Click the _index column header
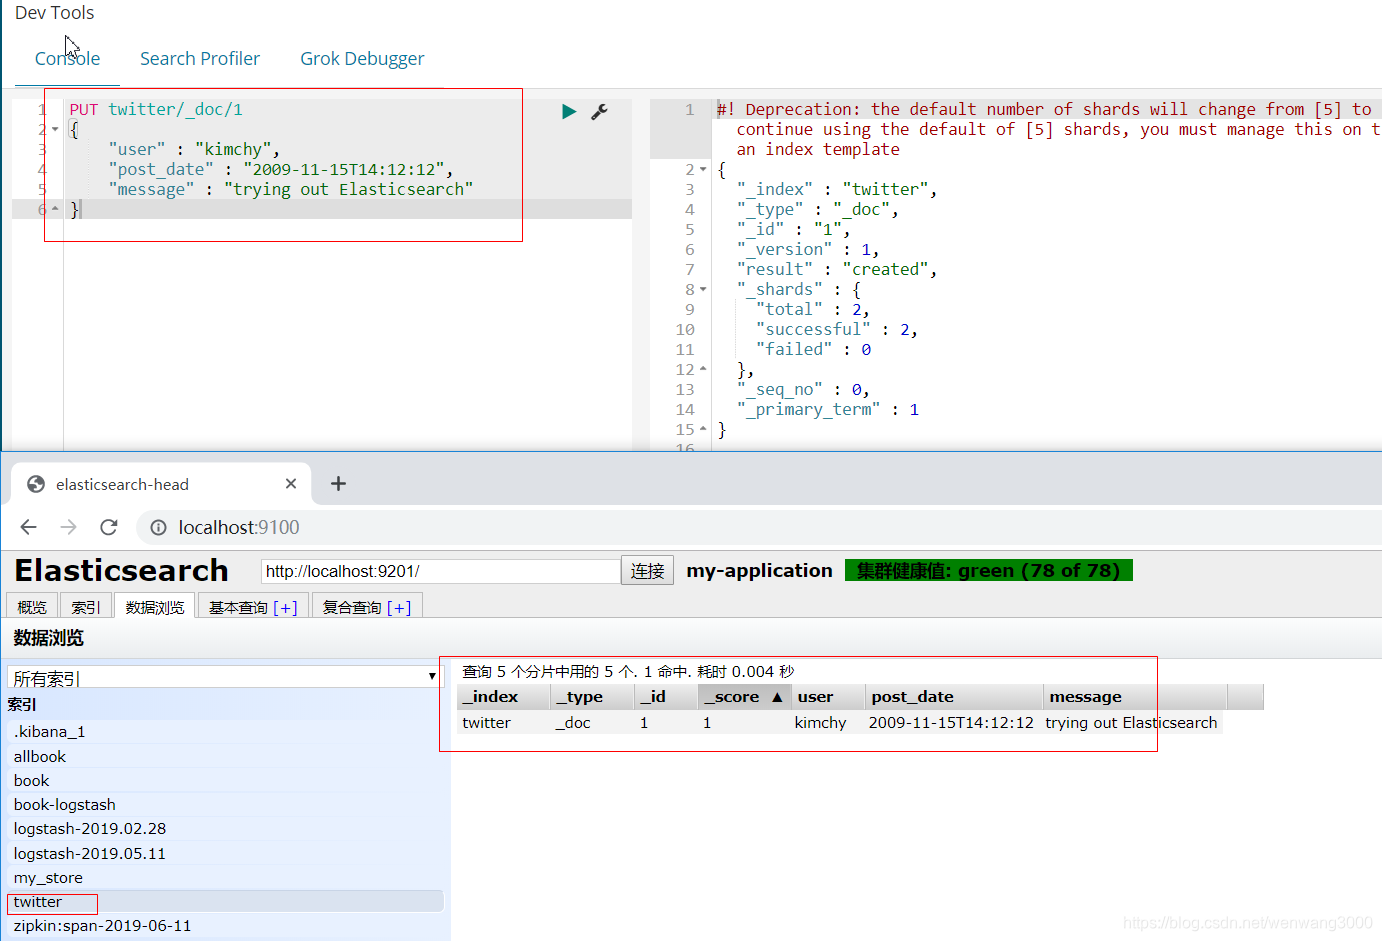Image resolution: width=1382 pixels, height=941 pixels. 504,697
